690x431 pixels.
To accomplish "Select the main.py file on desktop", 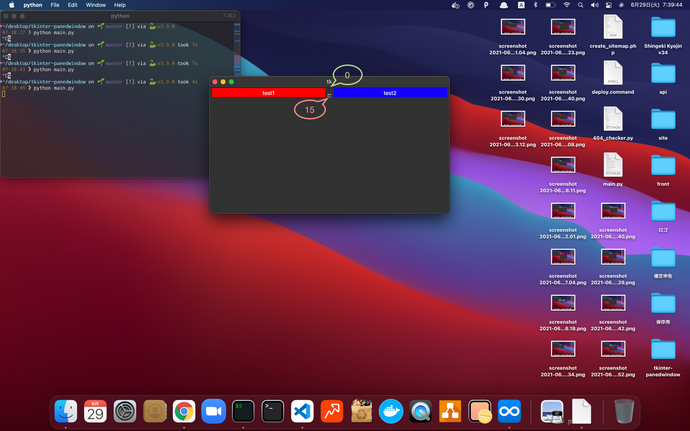I will [x=613, y=169].
